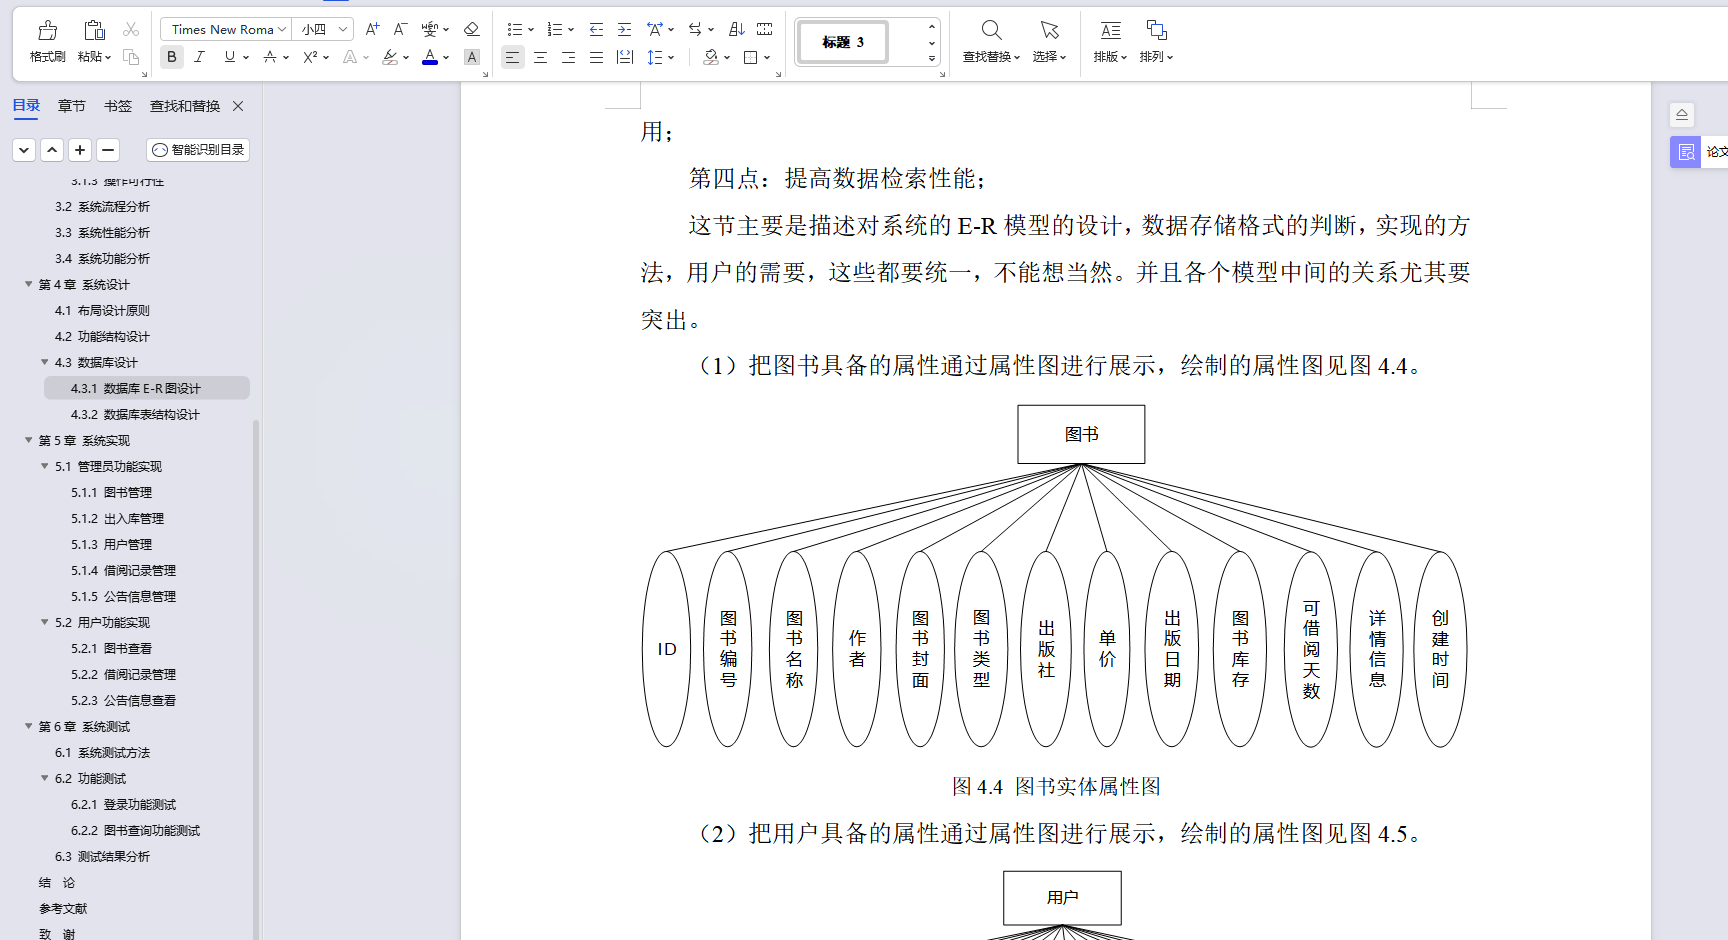Toggle Bold formatting
1728x940 pixels.
tap(172, 57)
